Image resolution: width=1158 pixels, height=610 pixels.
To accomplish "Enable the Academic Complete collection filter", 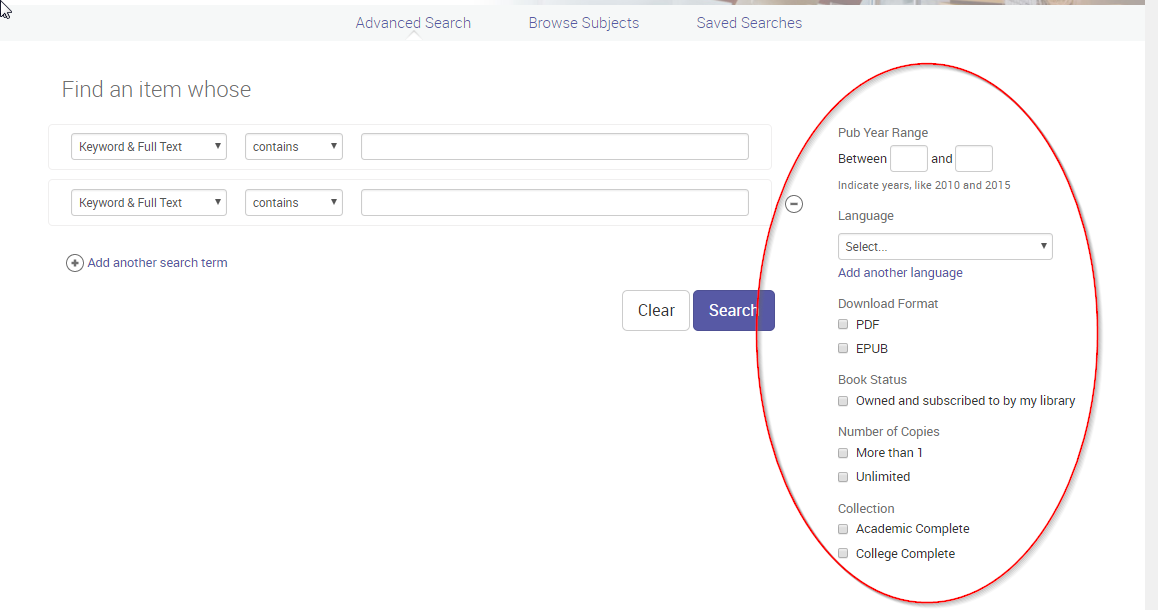I will [x=843, y=528].
